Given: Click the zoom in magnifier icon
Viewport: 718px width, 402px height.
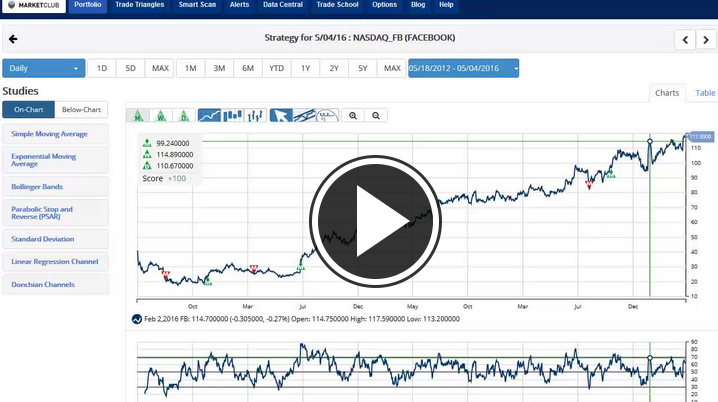Looking at the screenshot, I should (x=353, y=116).
